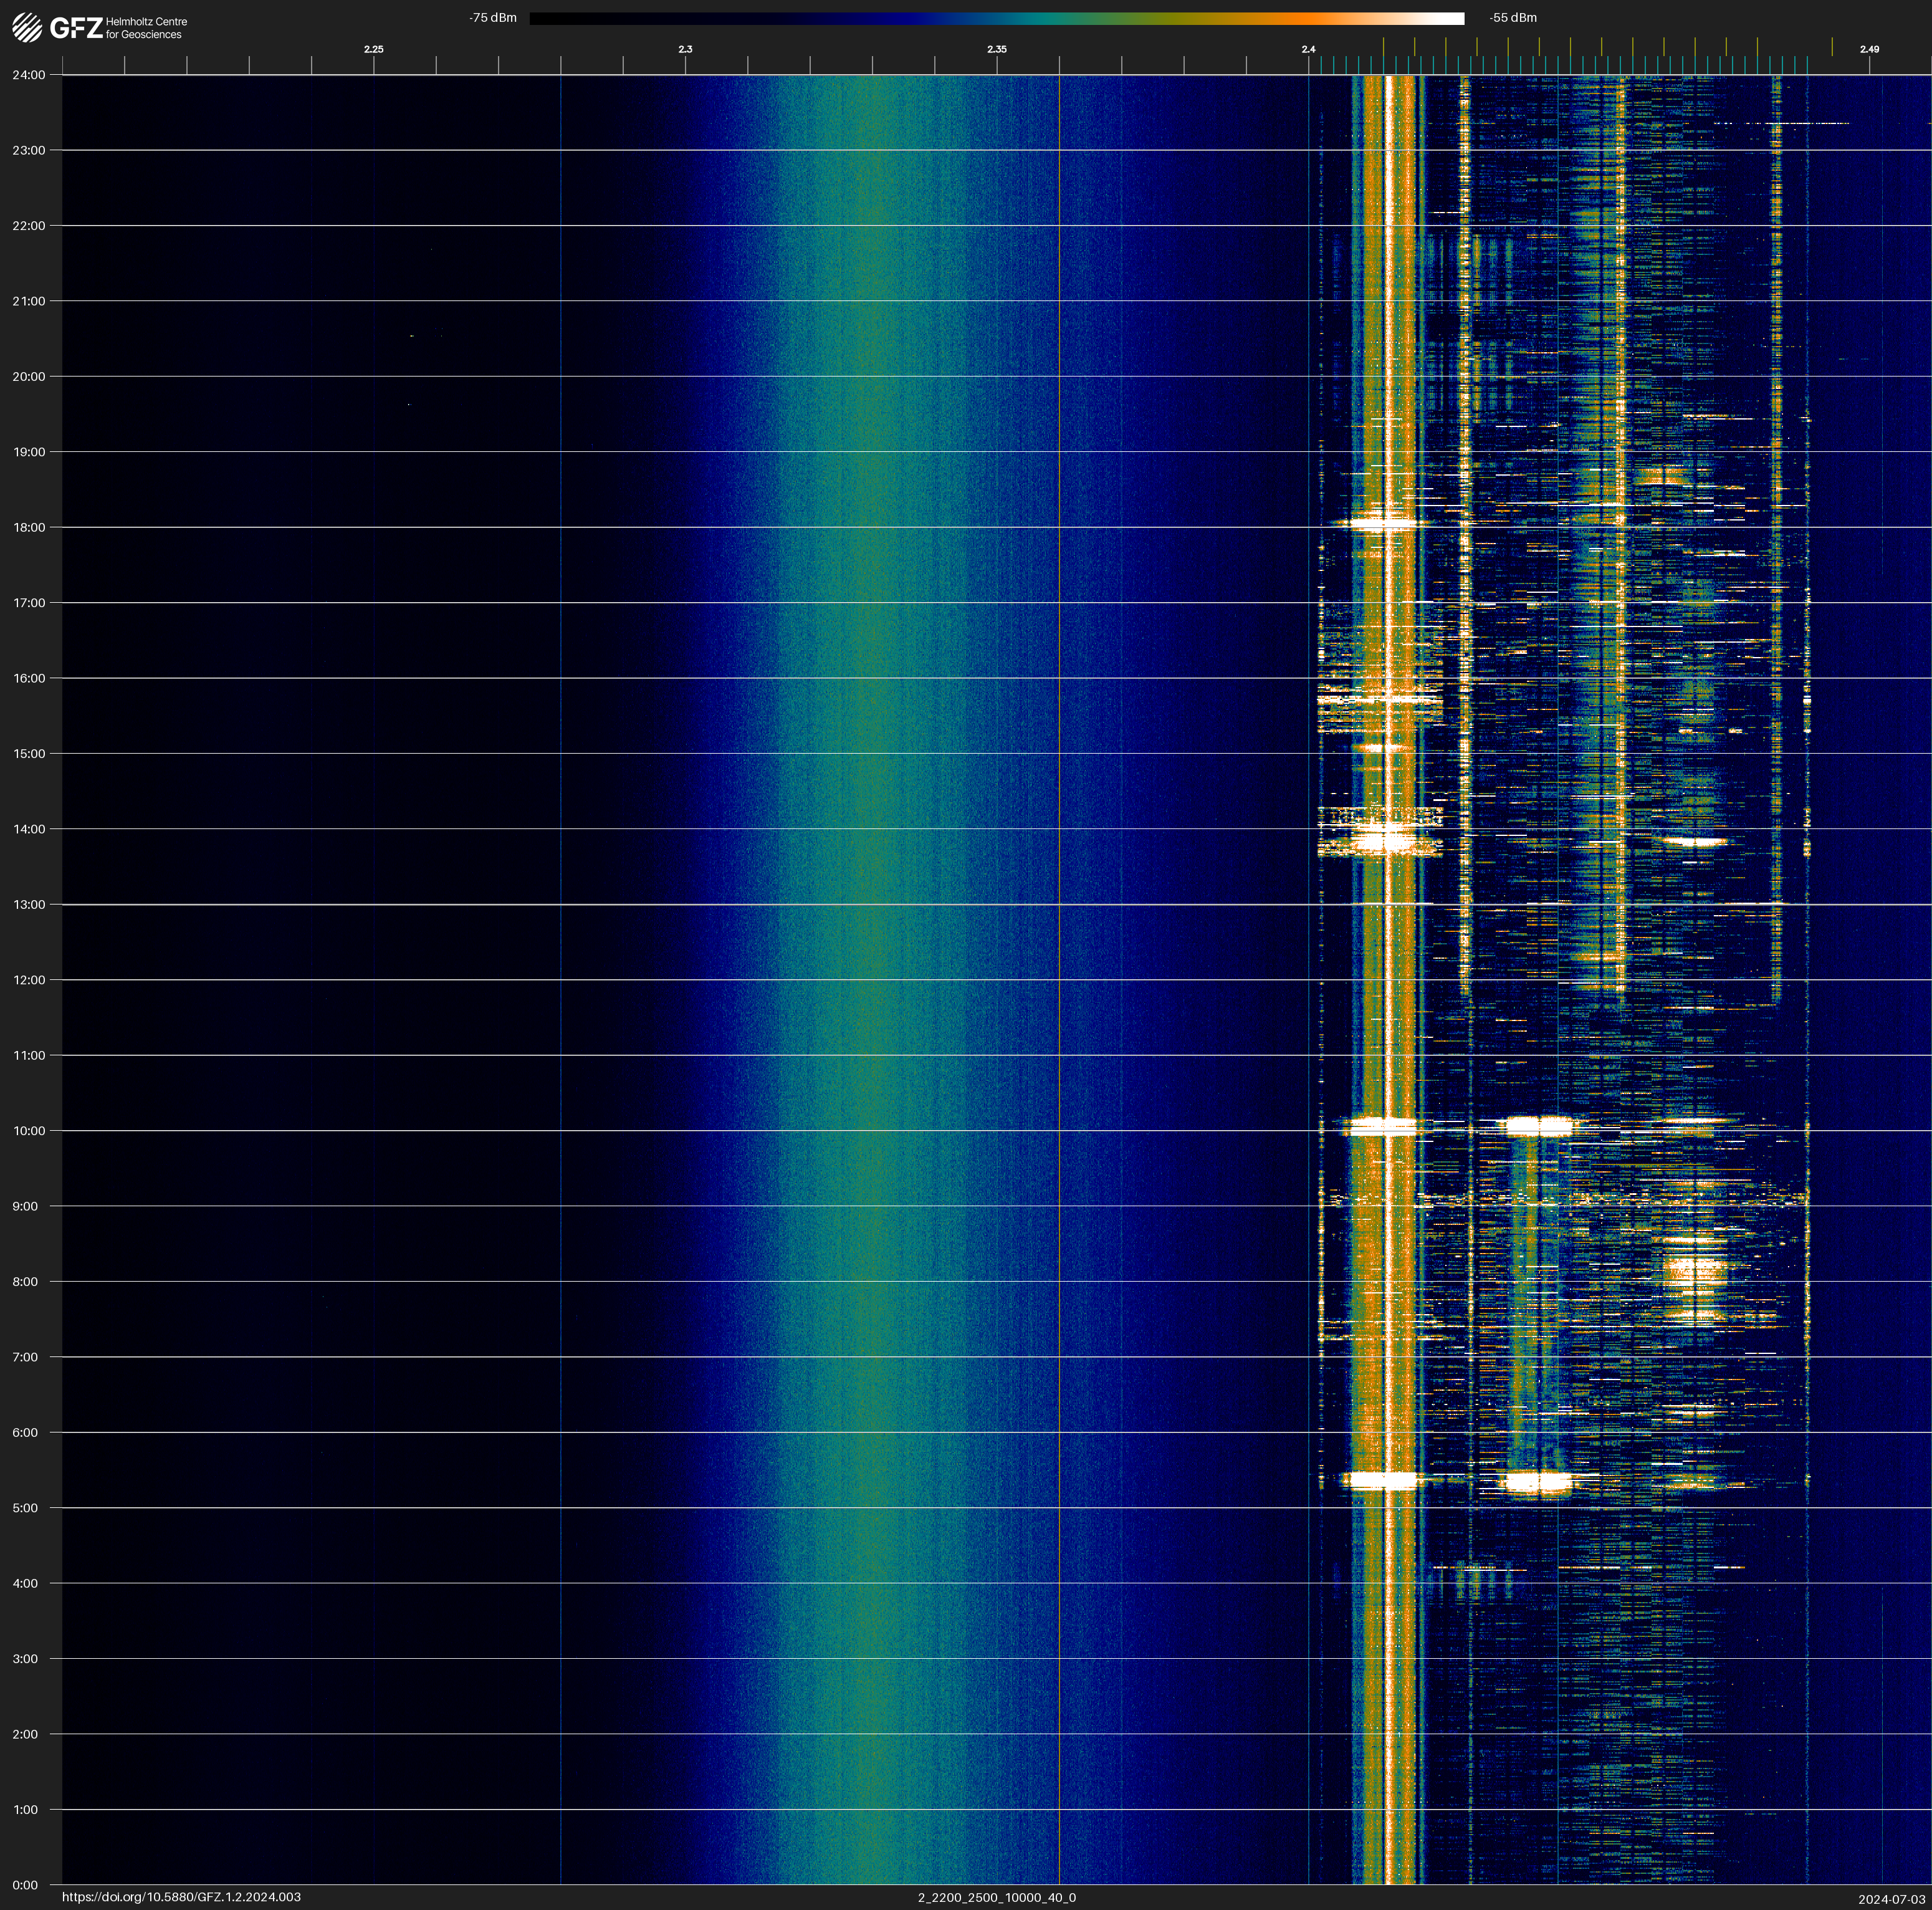
Task: Click the 2.35 frequency axis label
Action: [x=996, y=49]
